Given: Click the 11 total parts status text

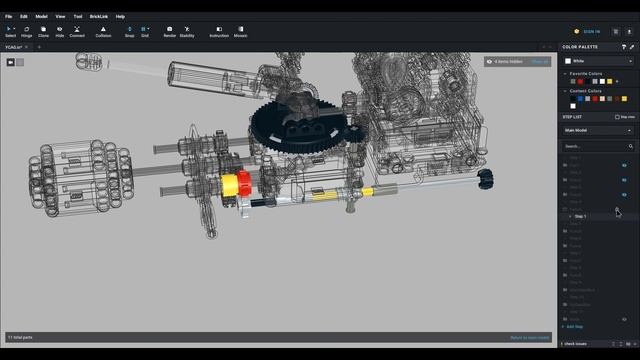Looking at the screenshot, I should point(20,338).
